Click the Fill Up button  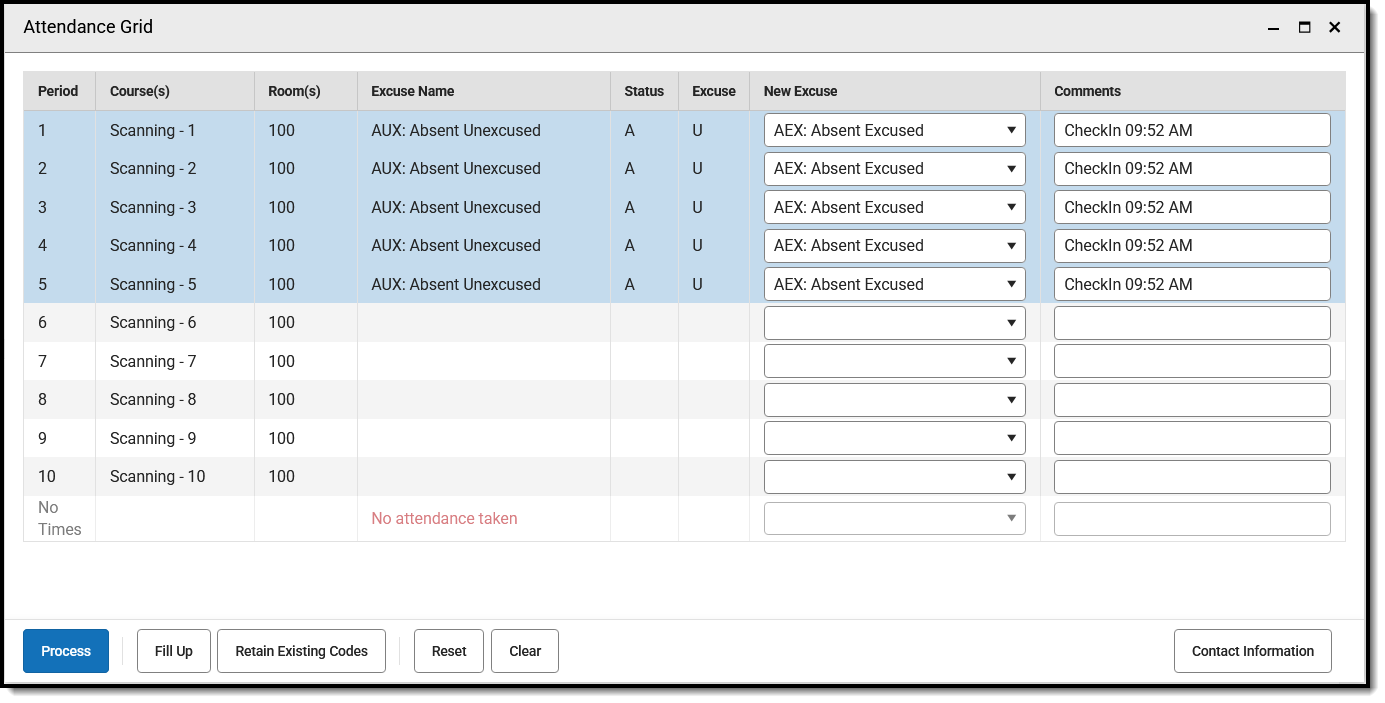173,651
